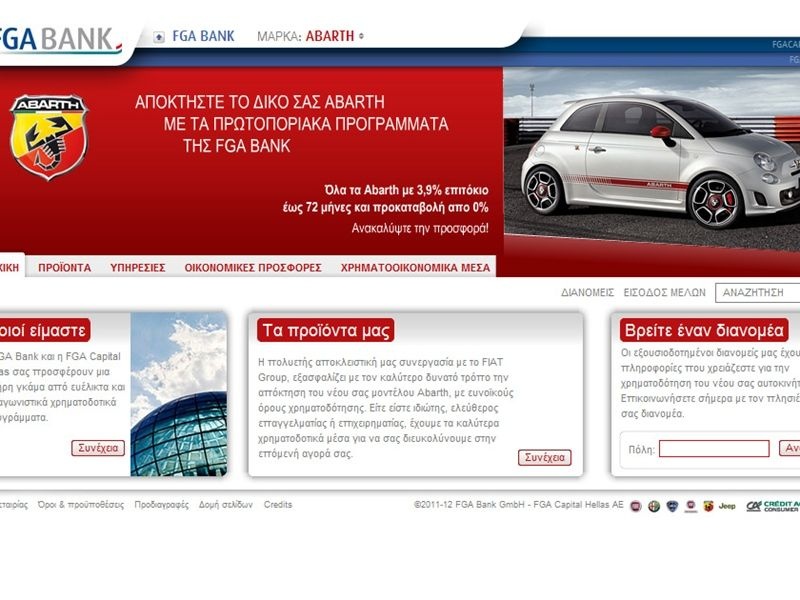Click the Alfa Romeo logo in footer

(651, 505)
